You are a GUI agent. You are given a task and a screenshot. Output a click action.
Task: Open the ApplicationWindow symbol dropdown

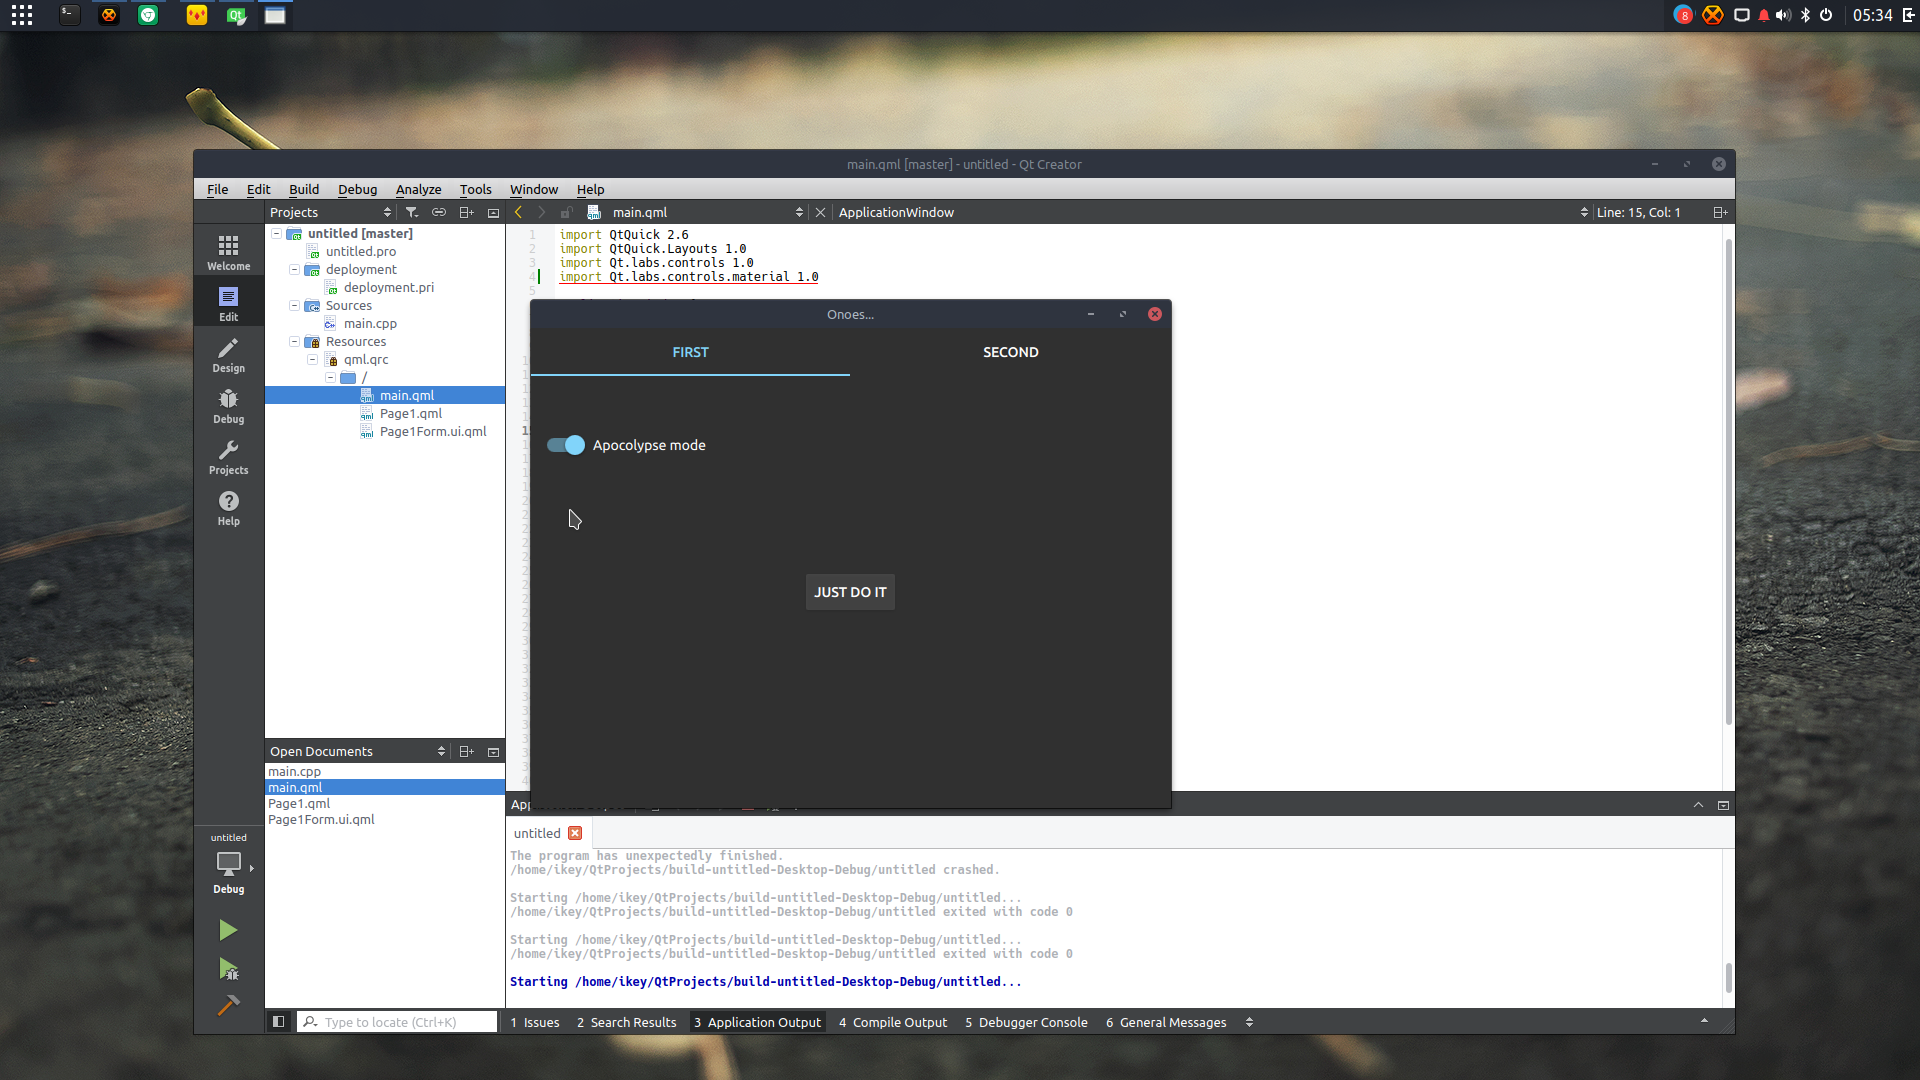[x=1212, y=212]
